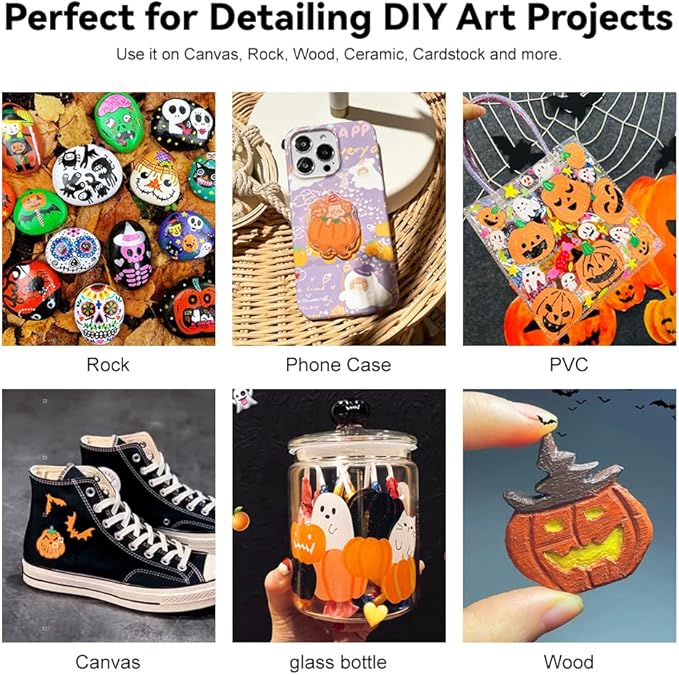The width and height of the screenshot is (679, 675).
Task: Click the phone's camera lens cluster
Action: click(313, 154)
